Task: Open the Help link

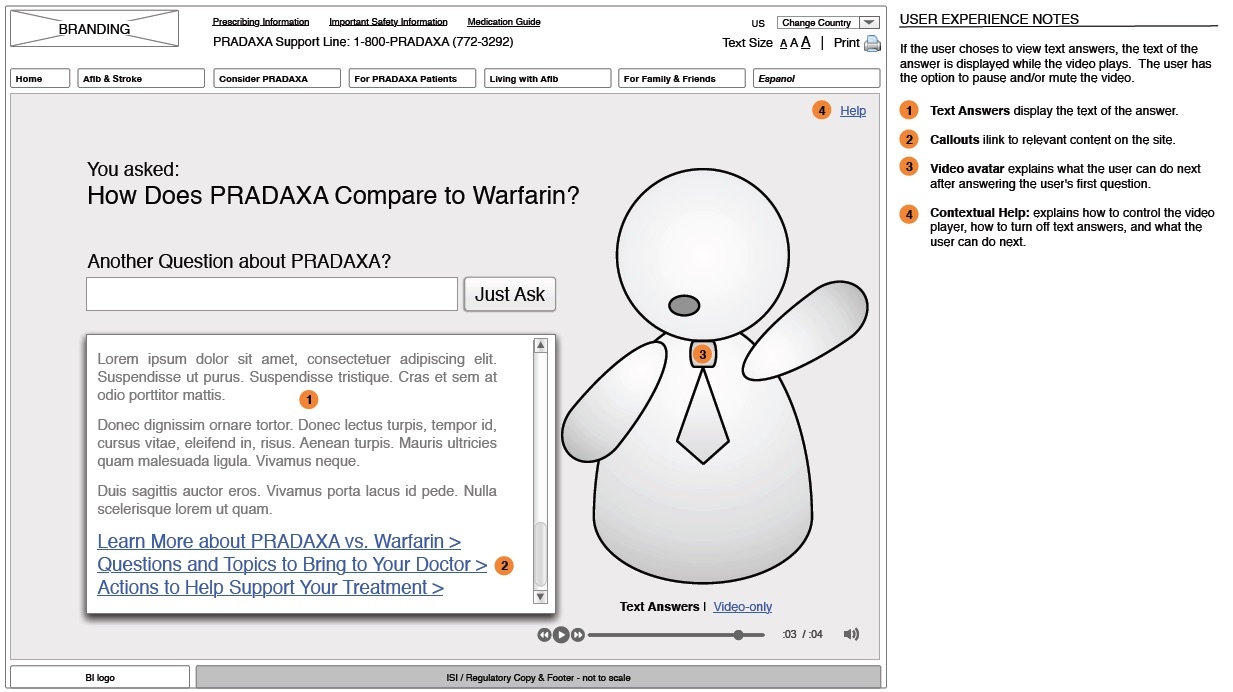Action: (x=853, y=111)
